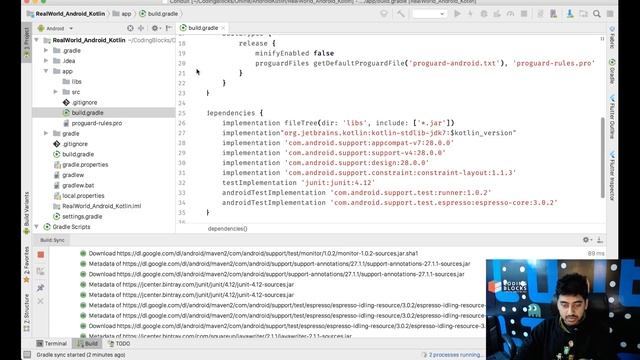The width and height of the screenshot is (640, 360).
Task: Open the Build Variants side tab
Action: tap(27, 212)
